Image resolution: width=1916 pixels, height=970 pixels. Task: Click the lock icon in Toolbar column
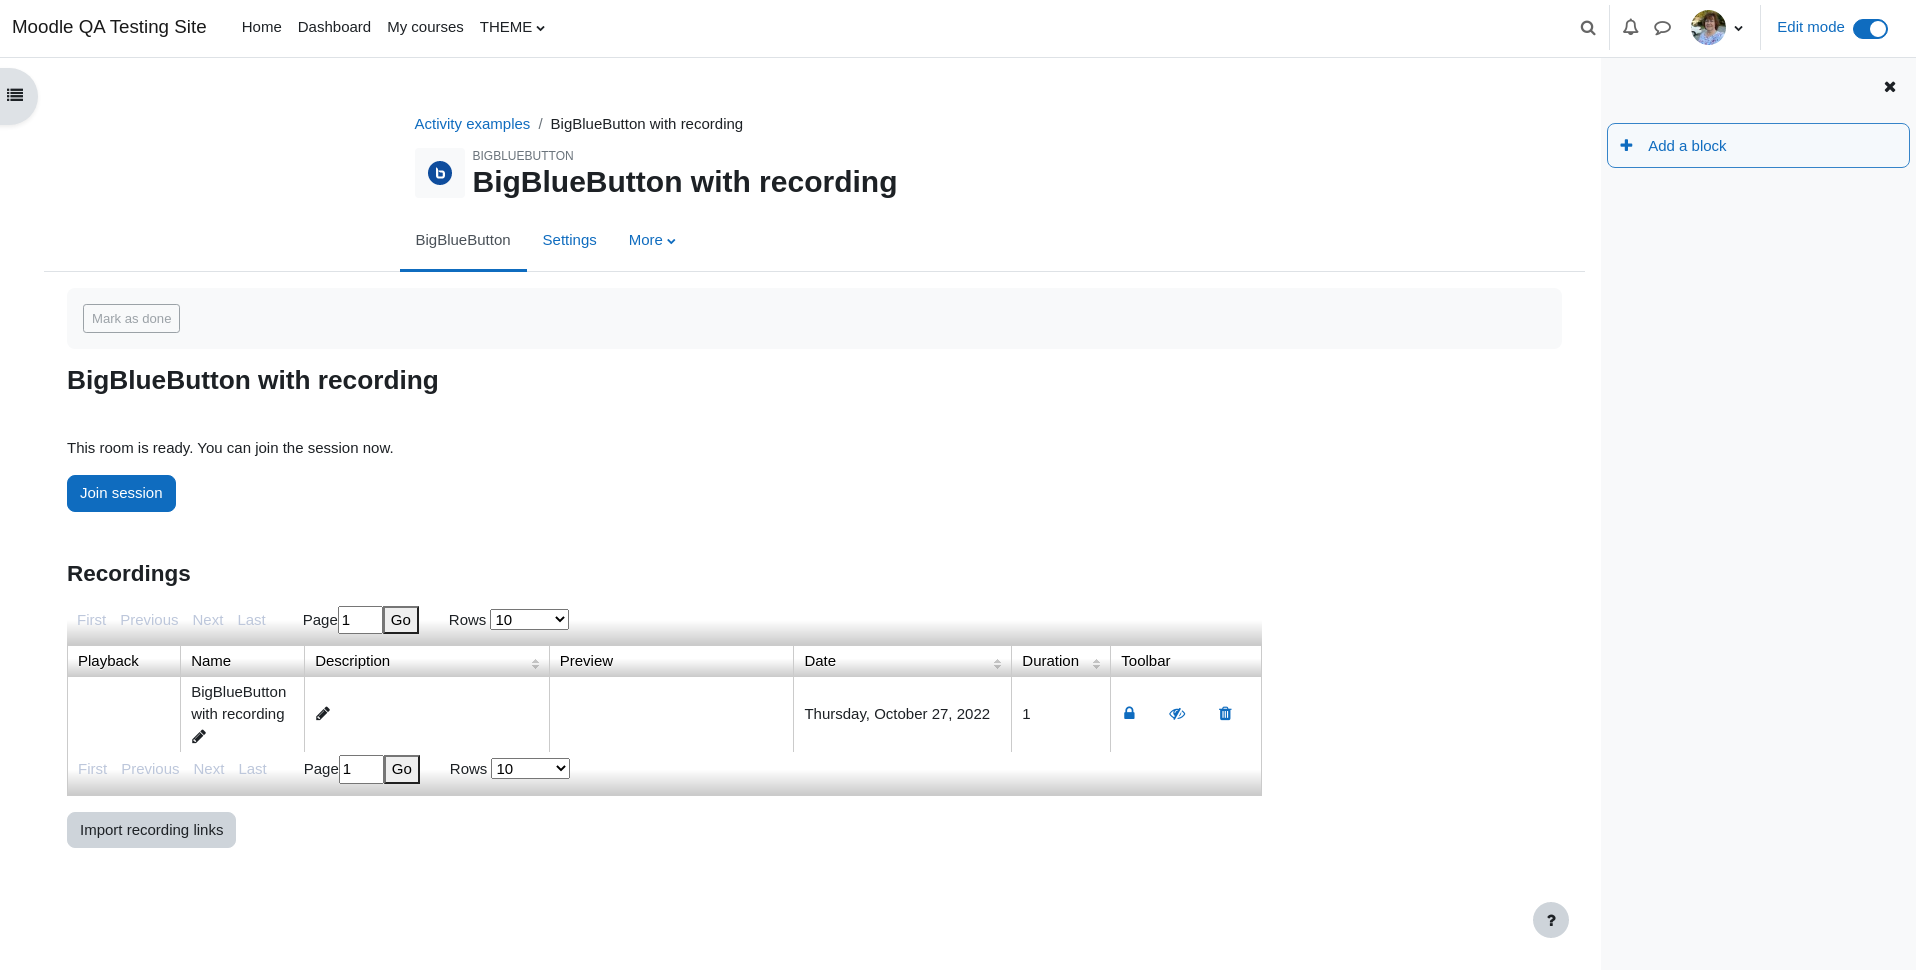1129,714
